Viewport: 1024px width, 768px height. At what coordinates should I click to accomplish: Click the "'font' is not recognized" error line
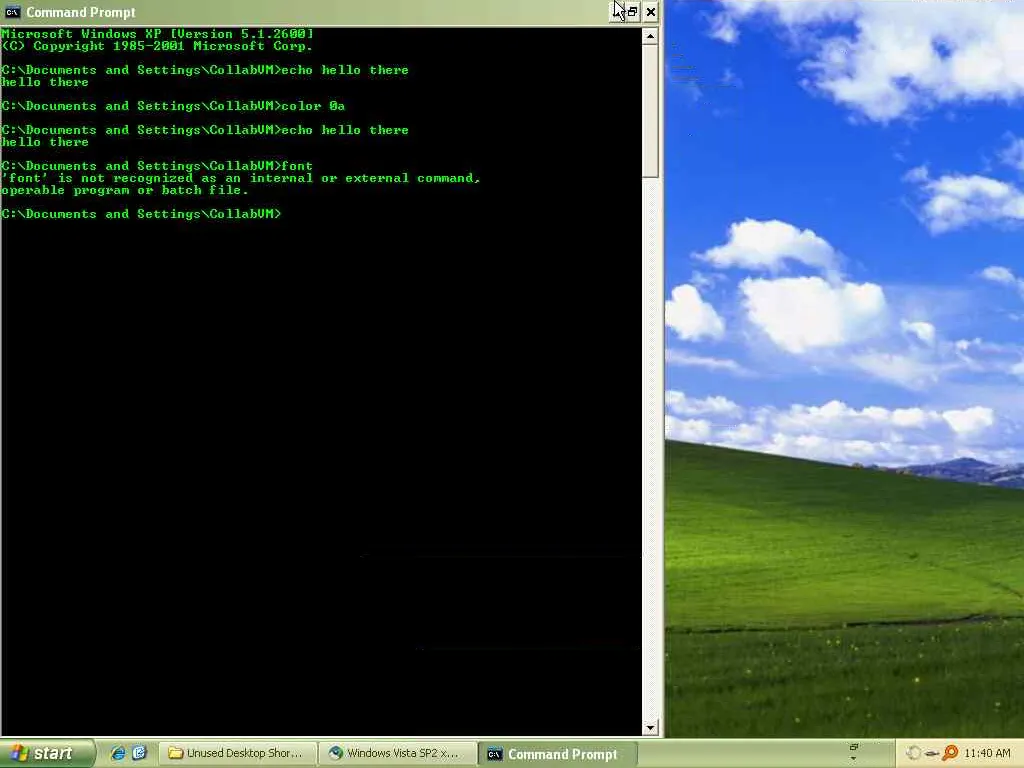pyautogui.click(x=241, y=178)
